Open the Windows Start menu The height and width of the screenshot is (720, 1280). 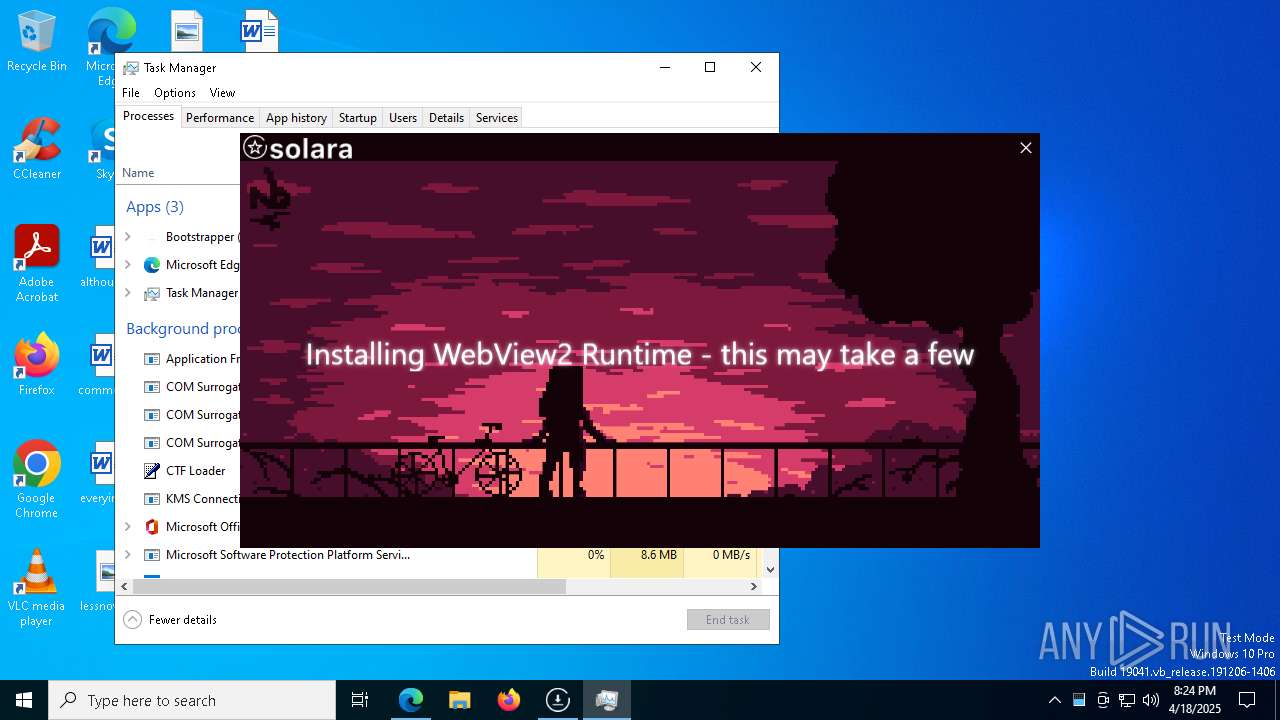(x=24, y=700)
